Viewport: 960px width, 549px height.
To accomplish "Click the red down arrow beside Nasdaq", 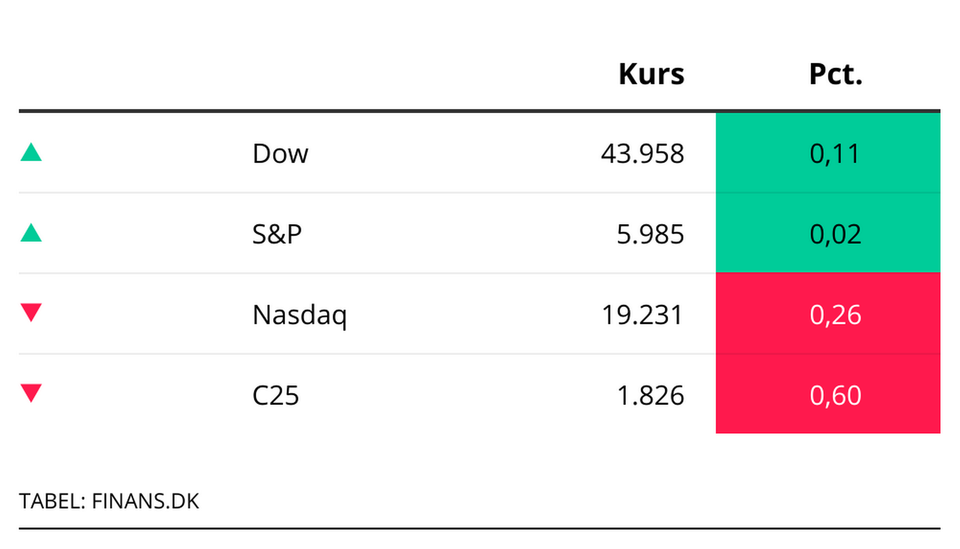I will pos(31,313).
